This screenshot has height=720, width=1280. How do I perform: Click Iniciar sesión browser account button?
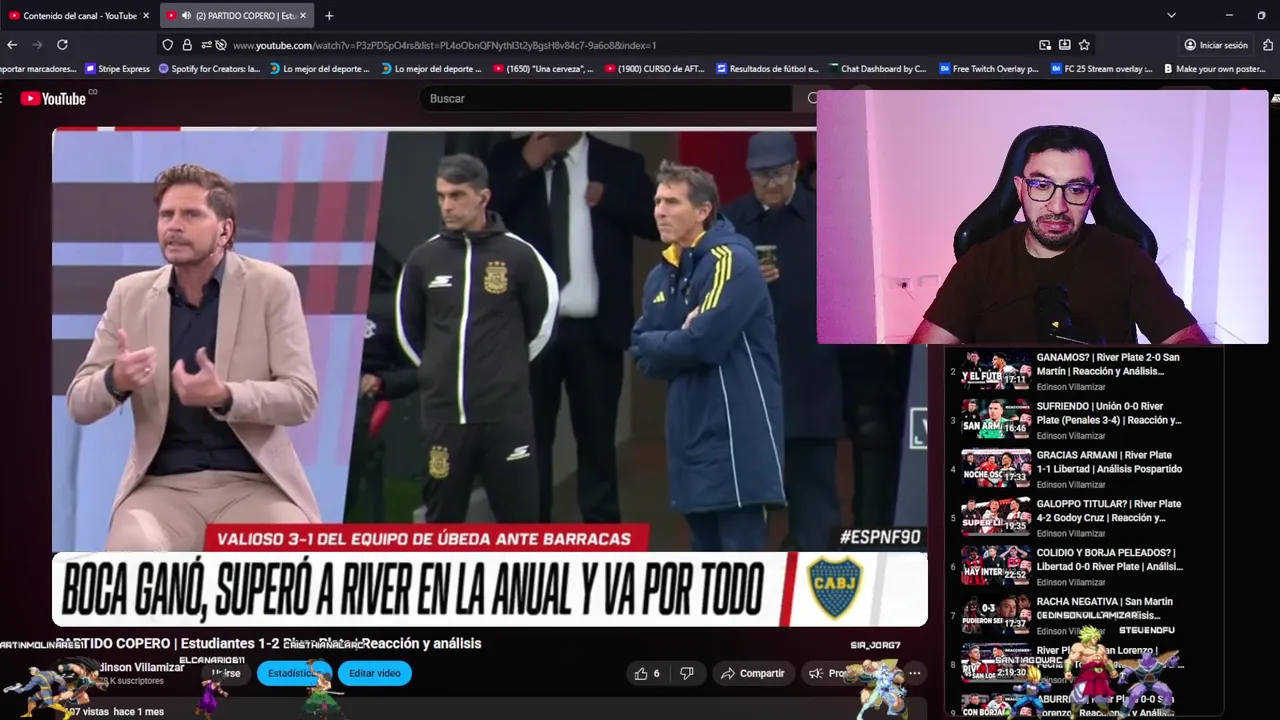pos(1216,45)
